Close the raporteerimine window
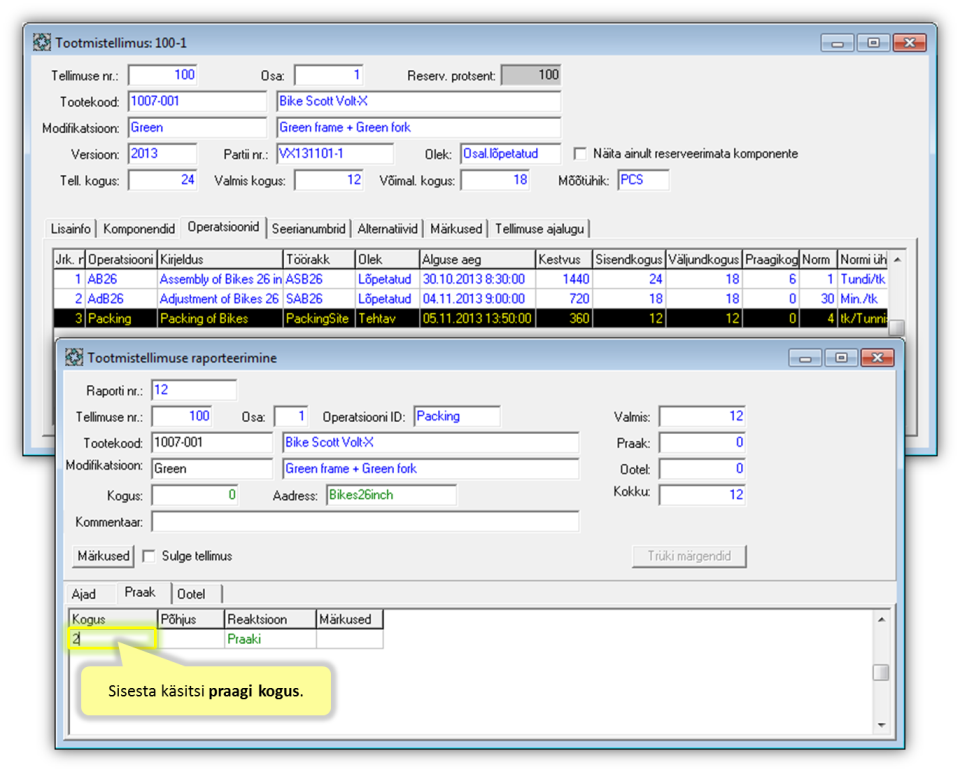Image resolution: width=960 pixels, height=772 pixels. point(877,358)
